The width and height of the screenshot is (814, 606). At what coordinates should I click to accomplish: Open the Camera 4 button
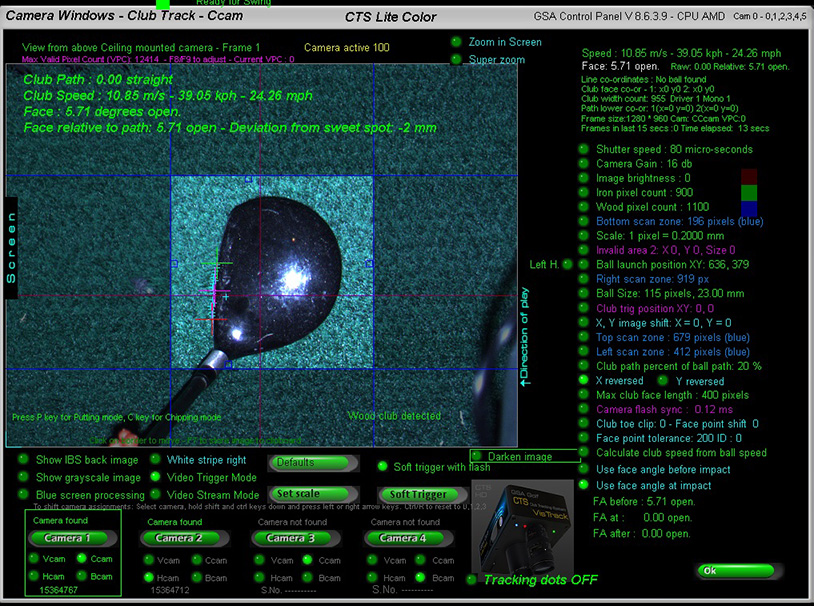pos(409,538)
